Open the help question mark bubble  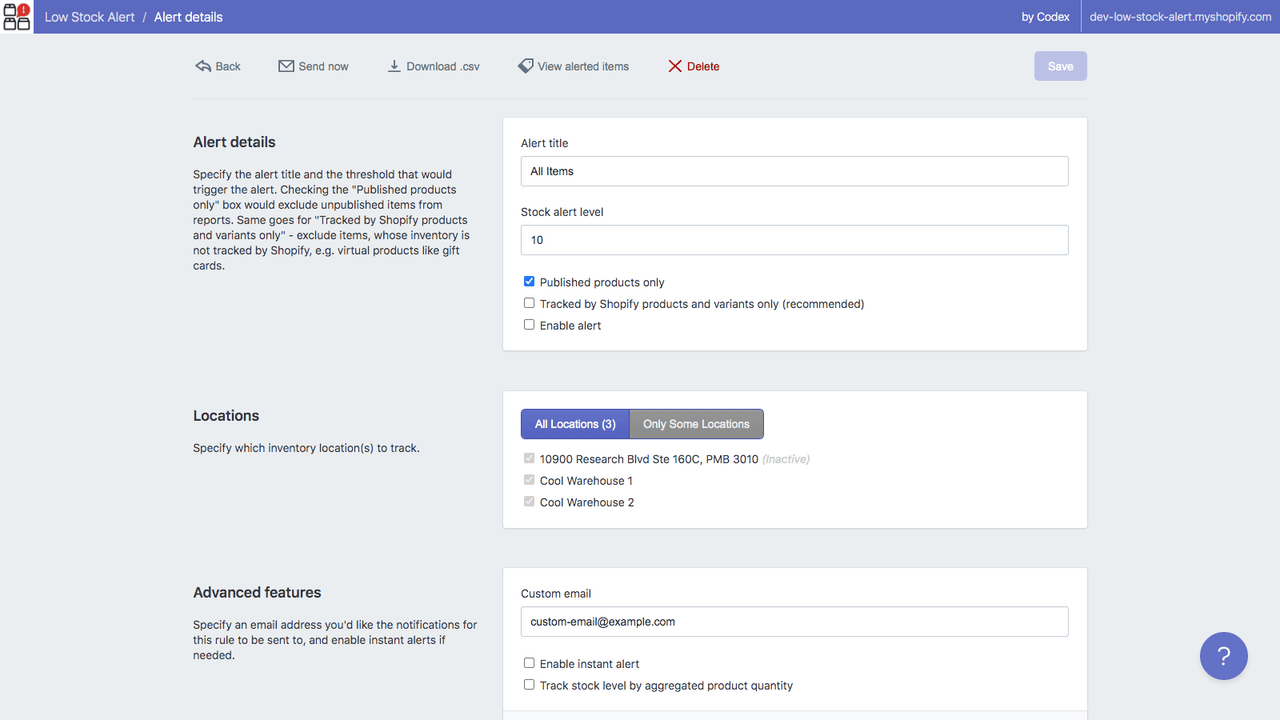point(1224,656)
